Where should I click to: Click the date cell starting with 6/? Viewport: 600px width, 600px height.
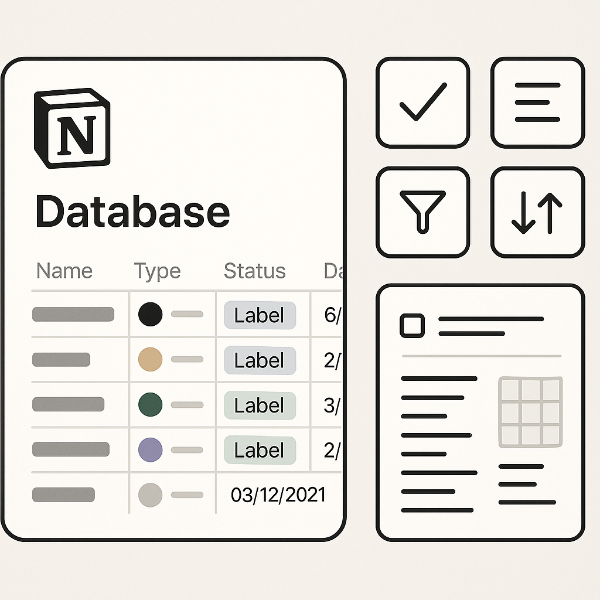332,315
